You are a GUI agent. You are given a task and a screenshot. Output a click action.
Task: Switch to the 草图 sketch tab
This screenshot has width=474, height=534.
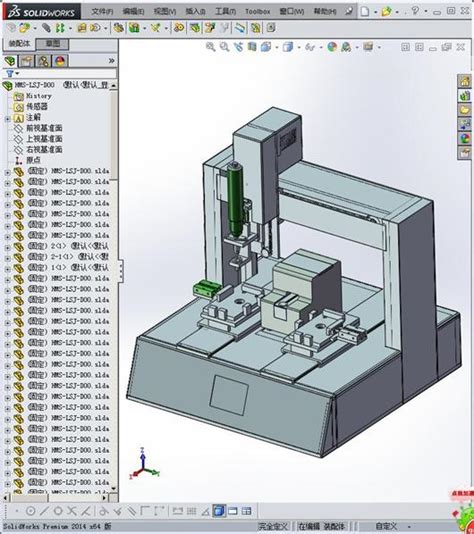[53, 44]
